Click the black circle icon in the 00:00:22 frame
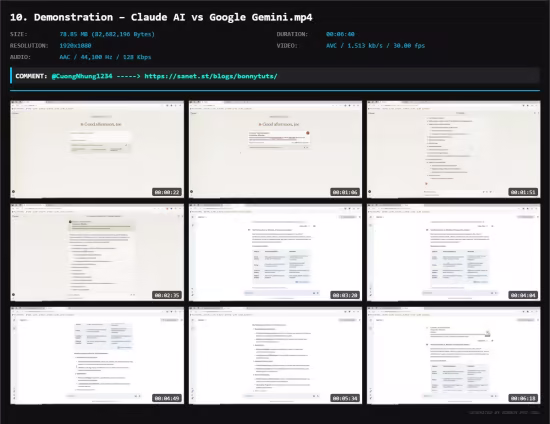Screen dimensions: 550x424 (x=13, y=191)
